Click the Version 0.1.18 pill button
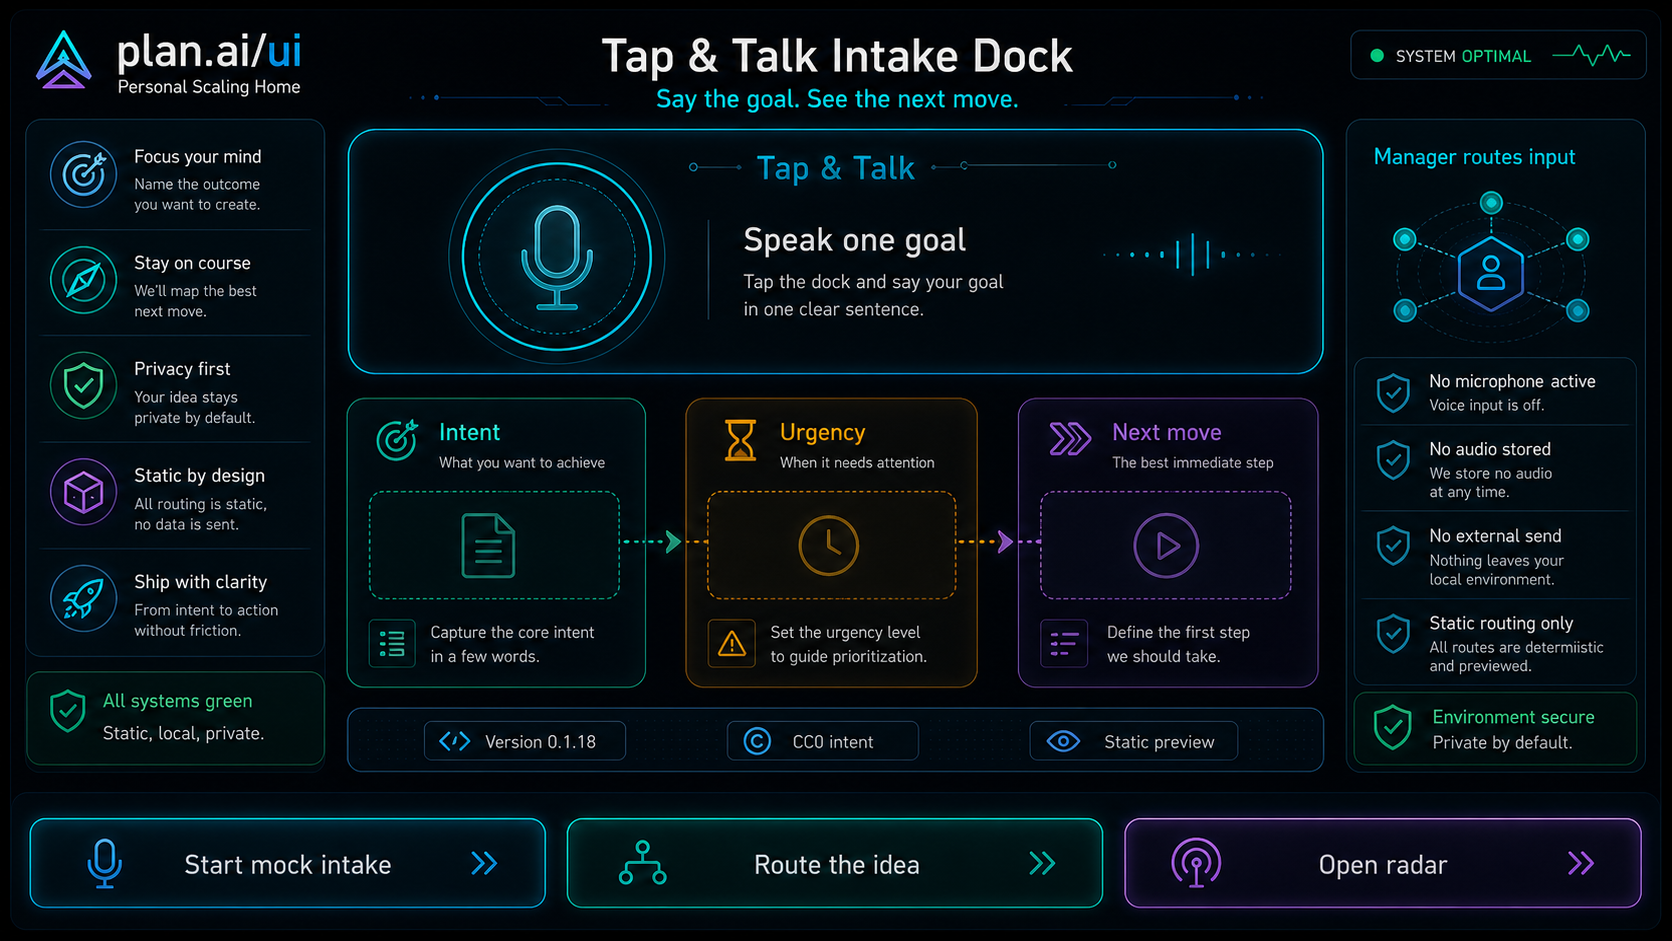The image size is (1672, 941). pyautogui.click(x=525, y=741)
